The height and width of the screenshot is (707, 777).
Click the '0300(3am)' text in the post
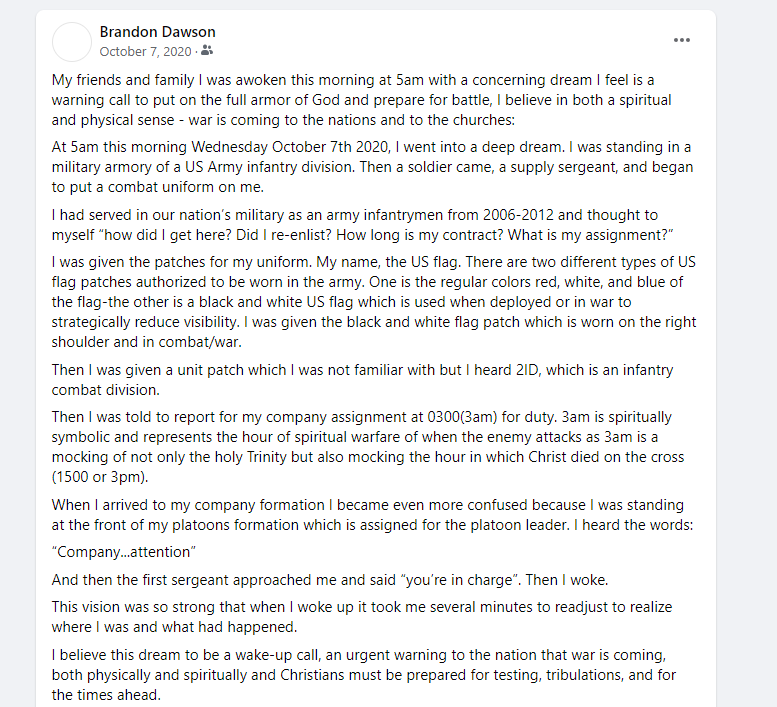(462, 417)
